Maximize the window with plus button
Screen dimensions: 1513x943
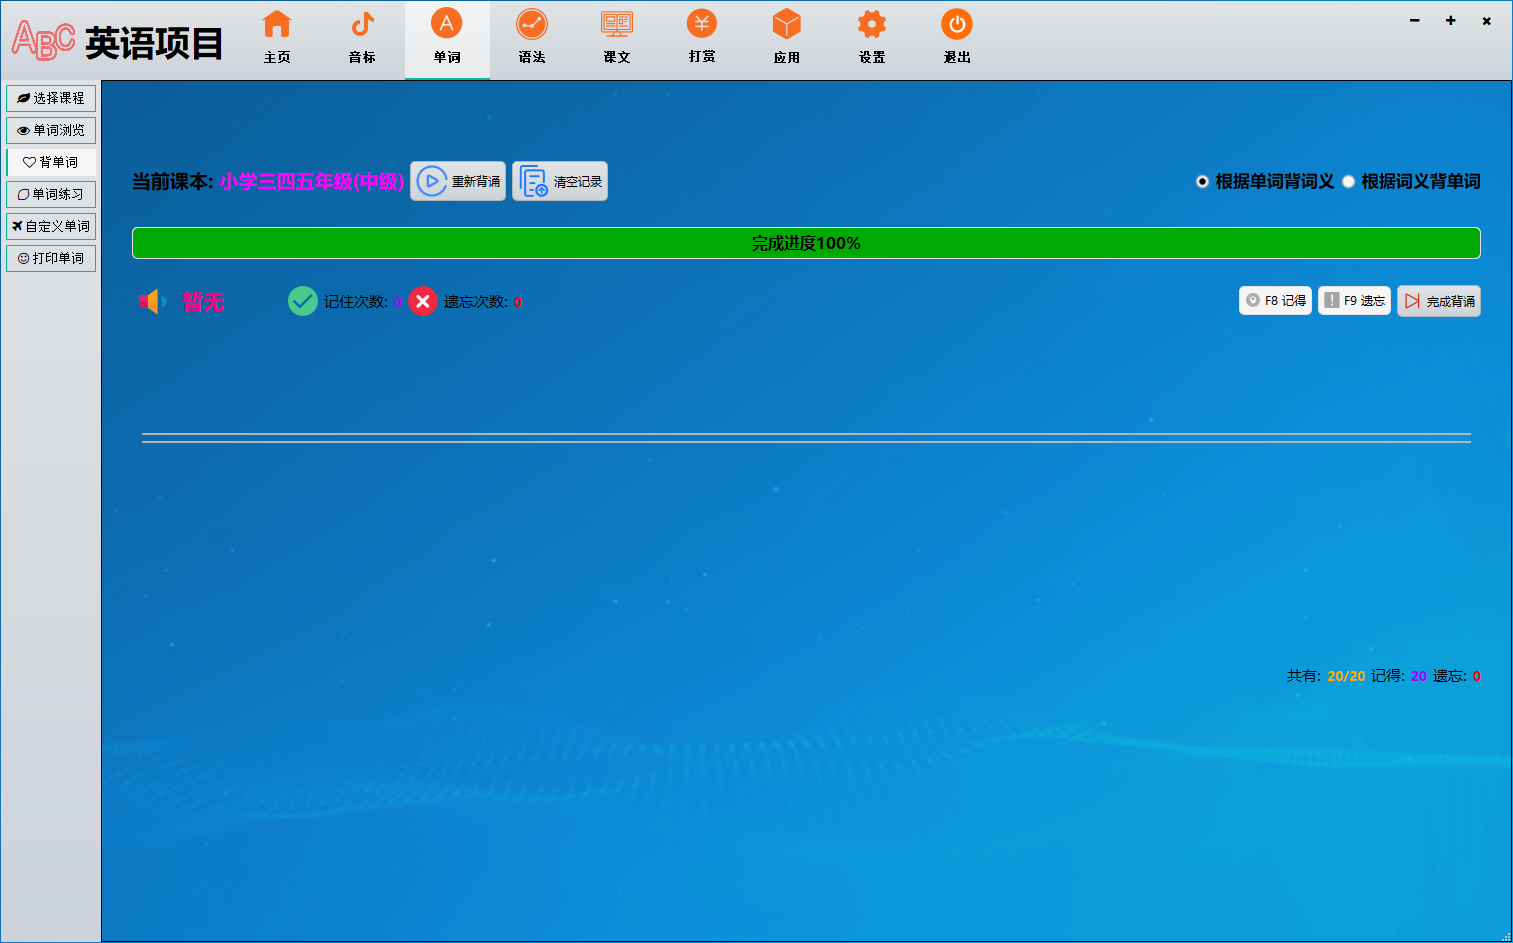[1451, 20]
